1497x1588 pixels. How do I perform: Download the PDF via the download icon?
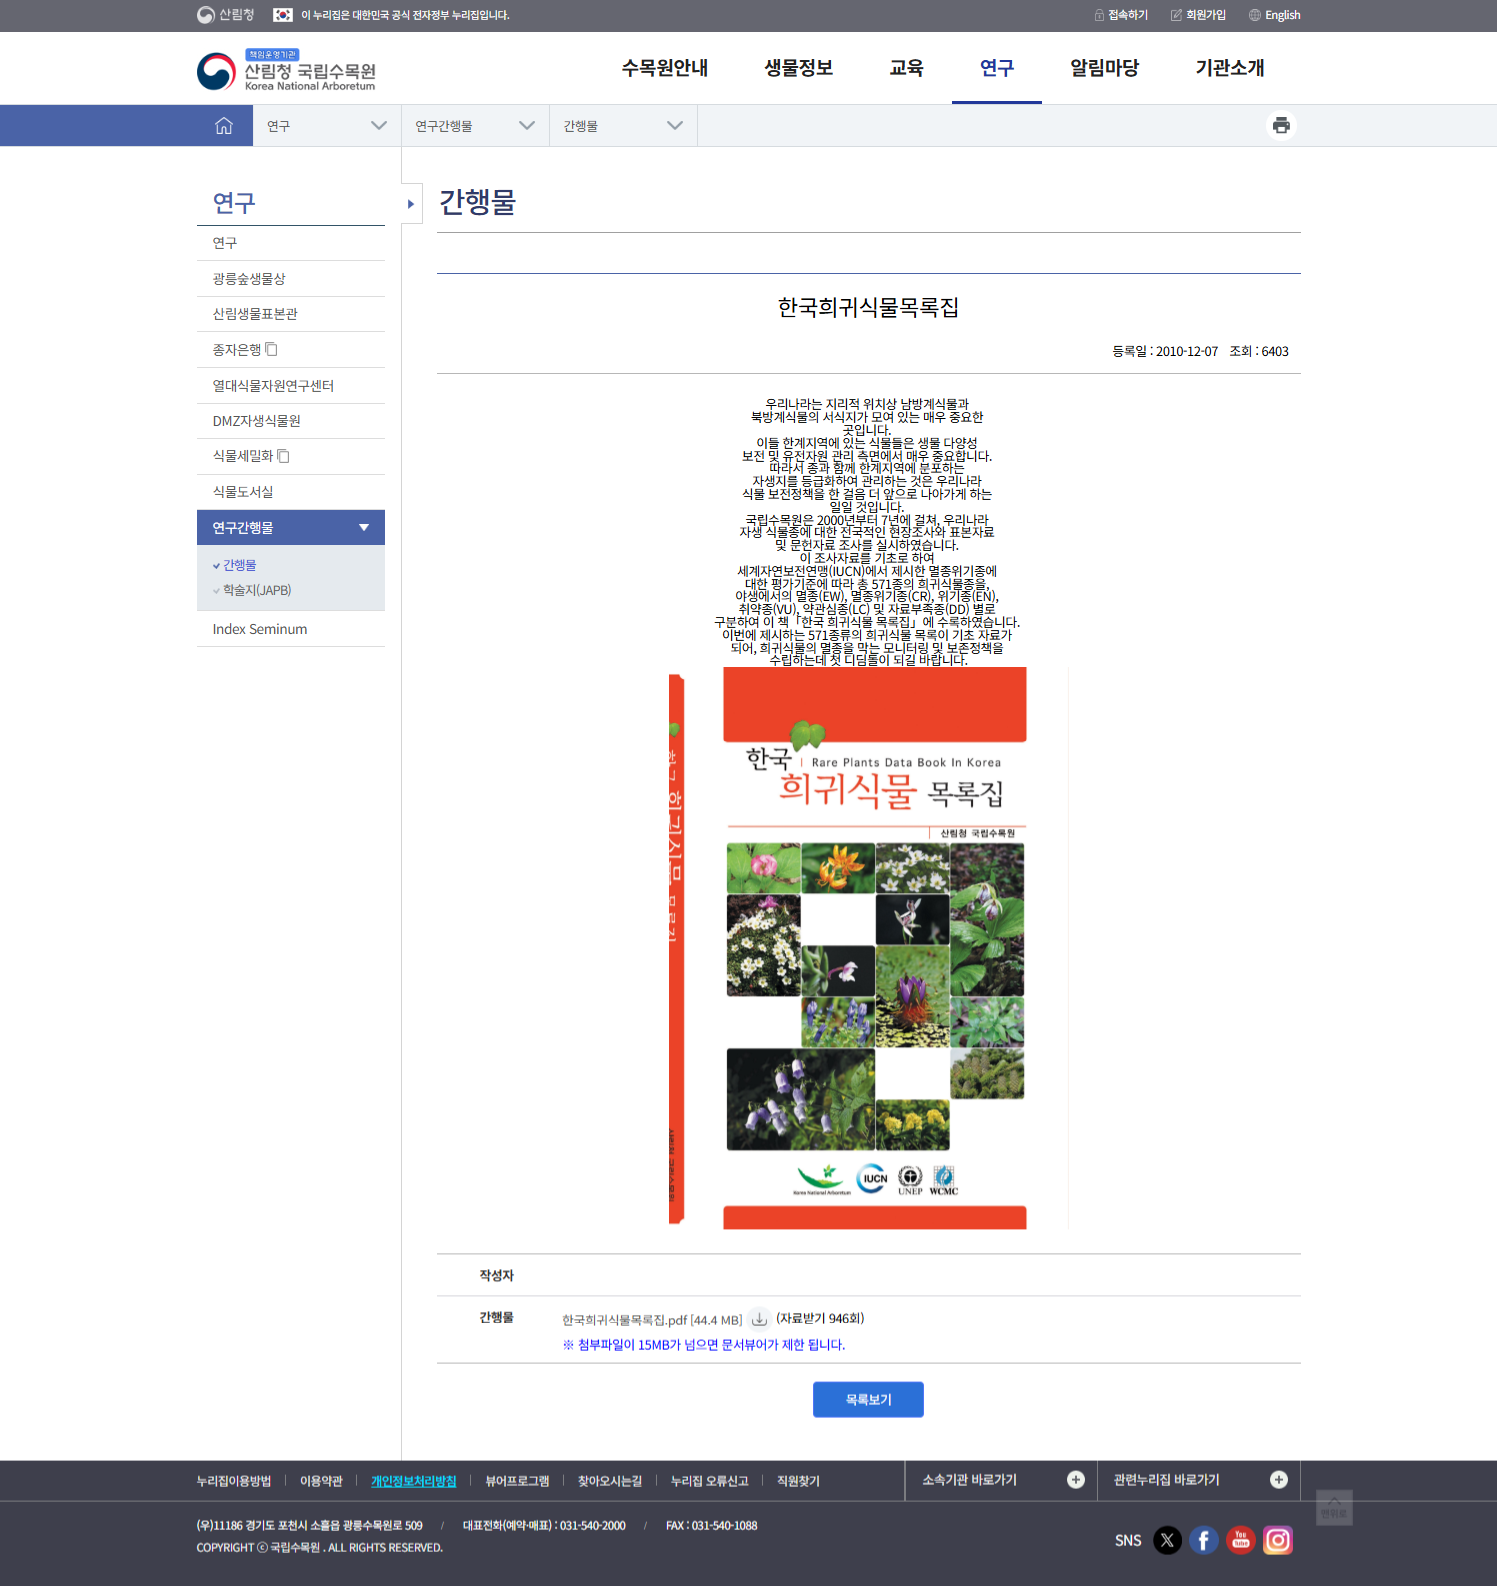click(x=759, y=1319)
